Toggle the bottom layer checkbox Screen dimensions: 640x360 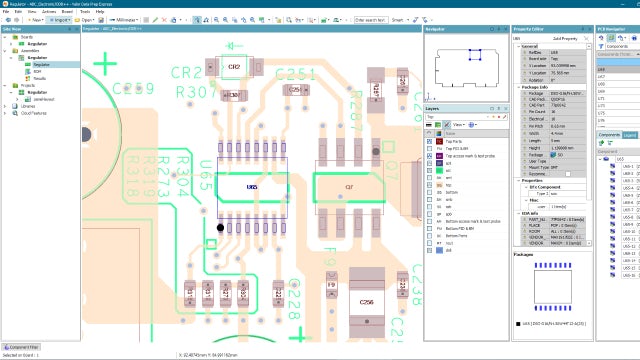[x=429, y=192]
